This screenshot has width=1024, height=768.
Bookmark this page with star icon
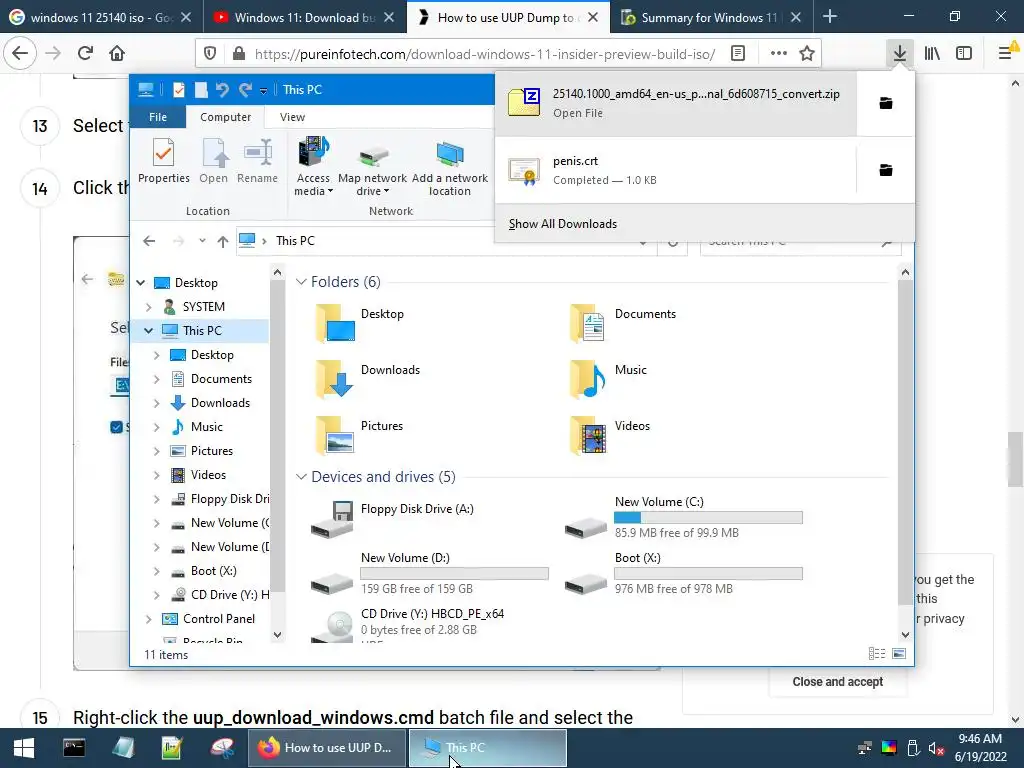[807, 54]
